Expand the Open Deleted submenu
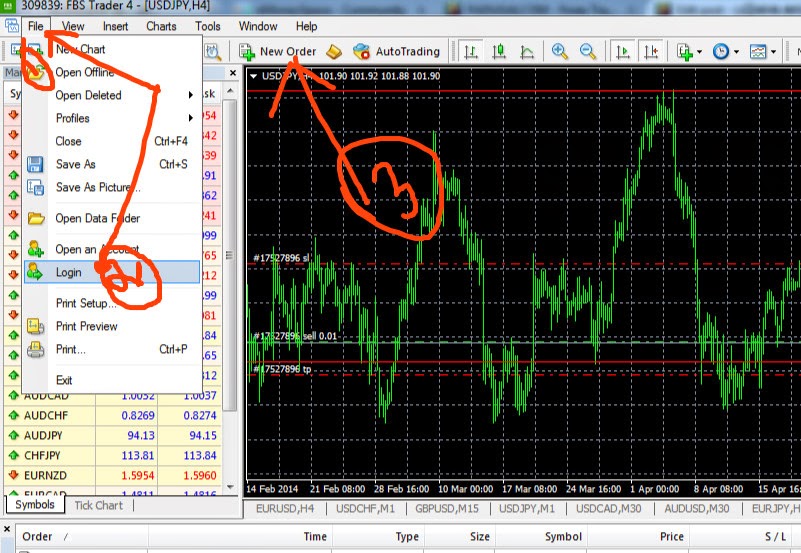 point(112,95)
